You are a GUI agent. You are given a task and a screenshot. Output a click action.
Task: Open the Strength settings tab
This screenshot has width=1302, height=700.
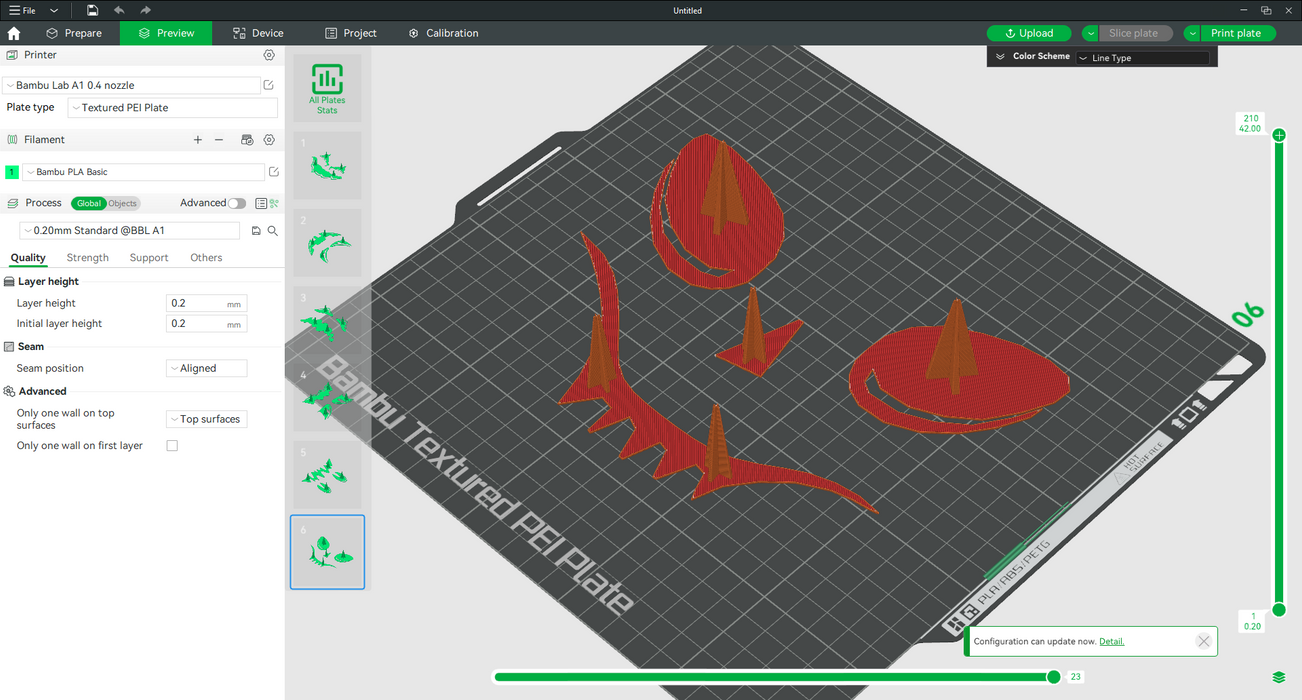click(x=88, y=258)
